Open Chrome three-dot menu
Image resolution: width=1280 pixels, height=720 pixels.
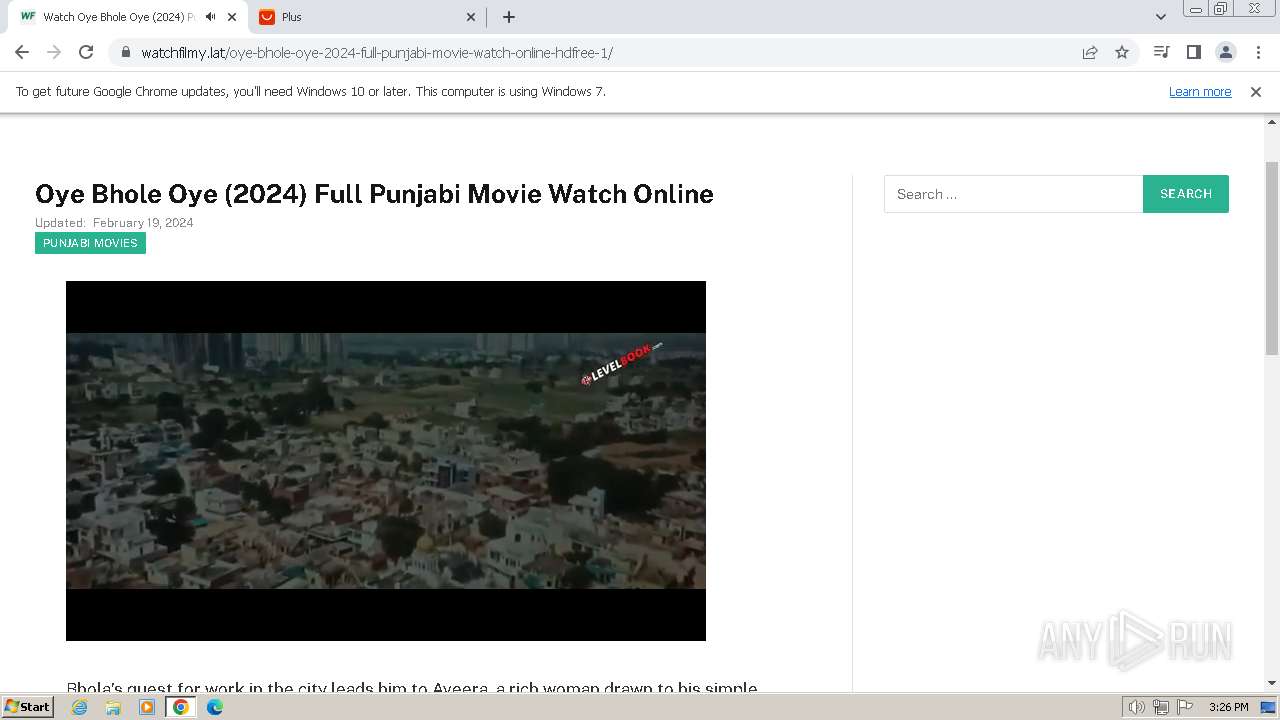(1258, 52)
